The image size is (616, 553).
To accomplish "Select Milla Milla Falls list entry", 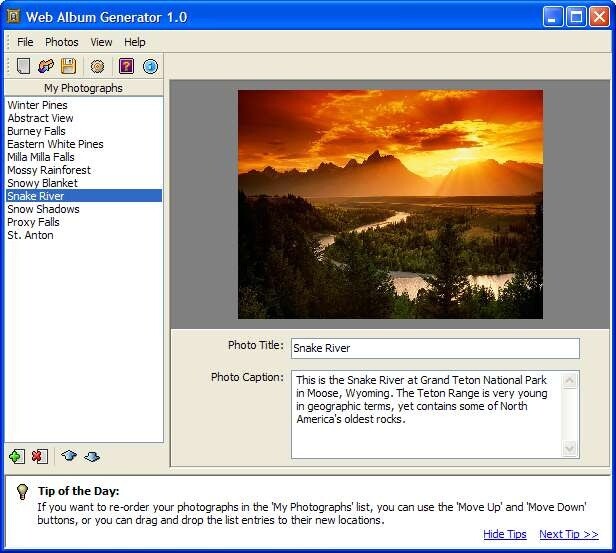I will [84, 157].
